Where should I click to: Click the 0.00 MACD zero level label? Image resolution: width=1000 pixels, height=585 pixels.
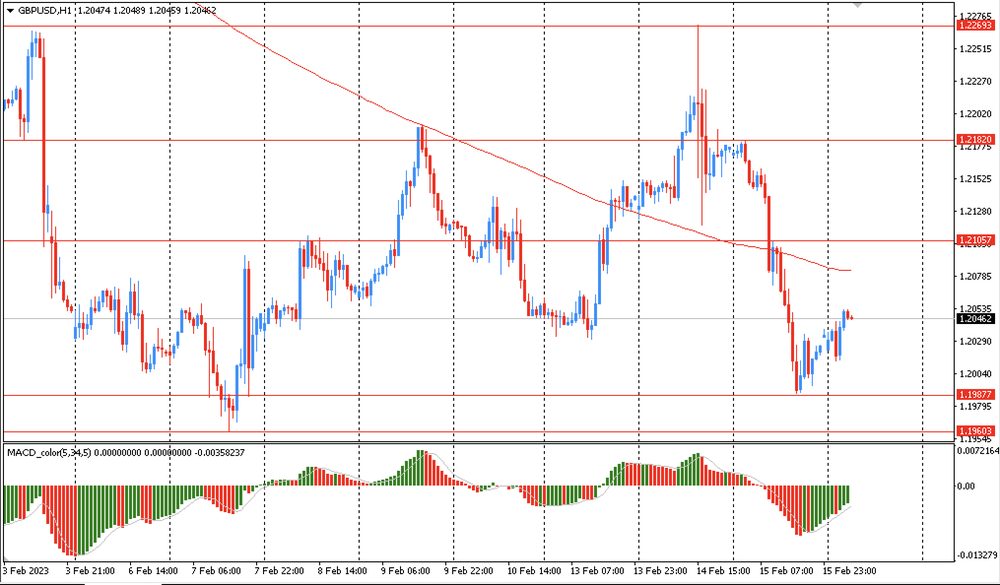pos(967,486)
